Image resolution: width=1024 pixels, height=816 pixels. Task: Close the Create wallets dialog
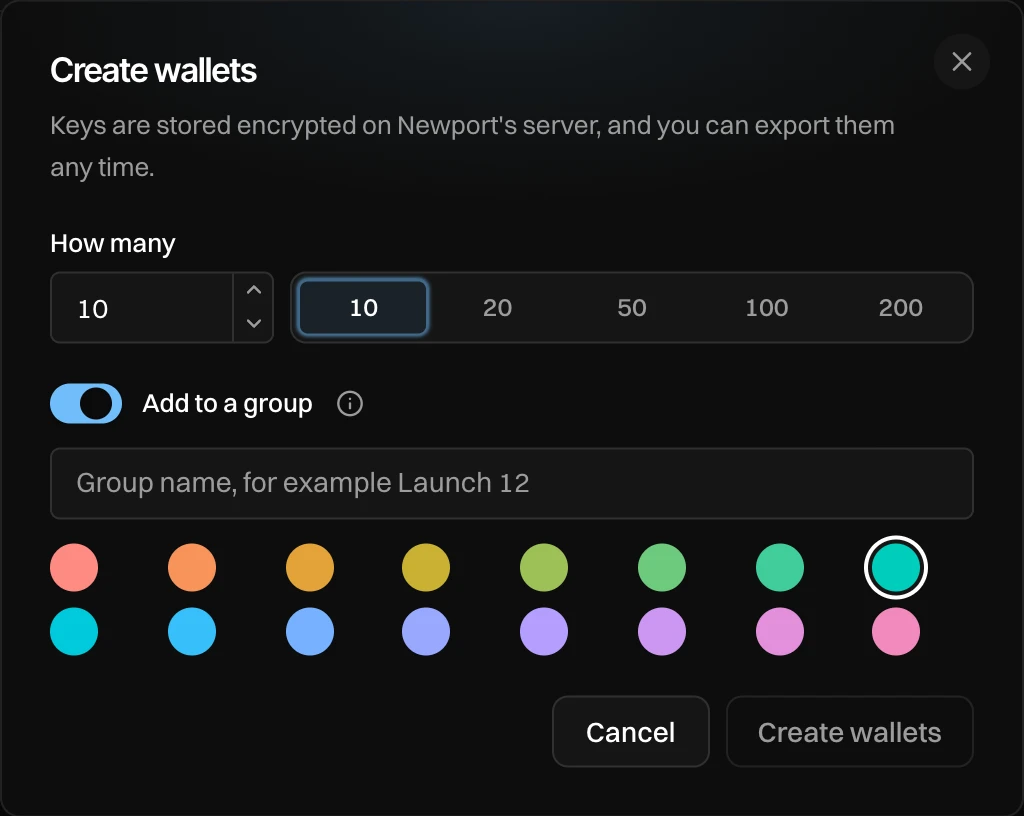click(961, 62)
